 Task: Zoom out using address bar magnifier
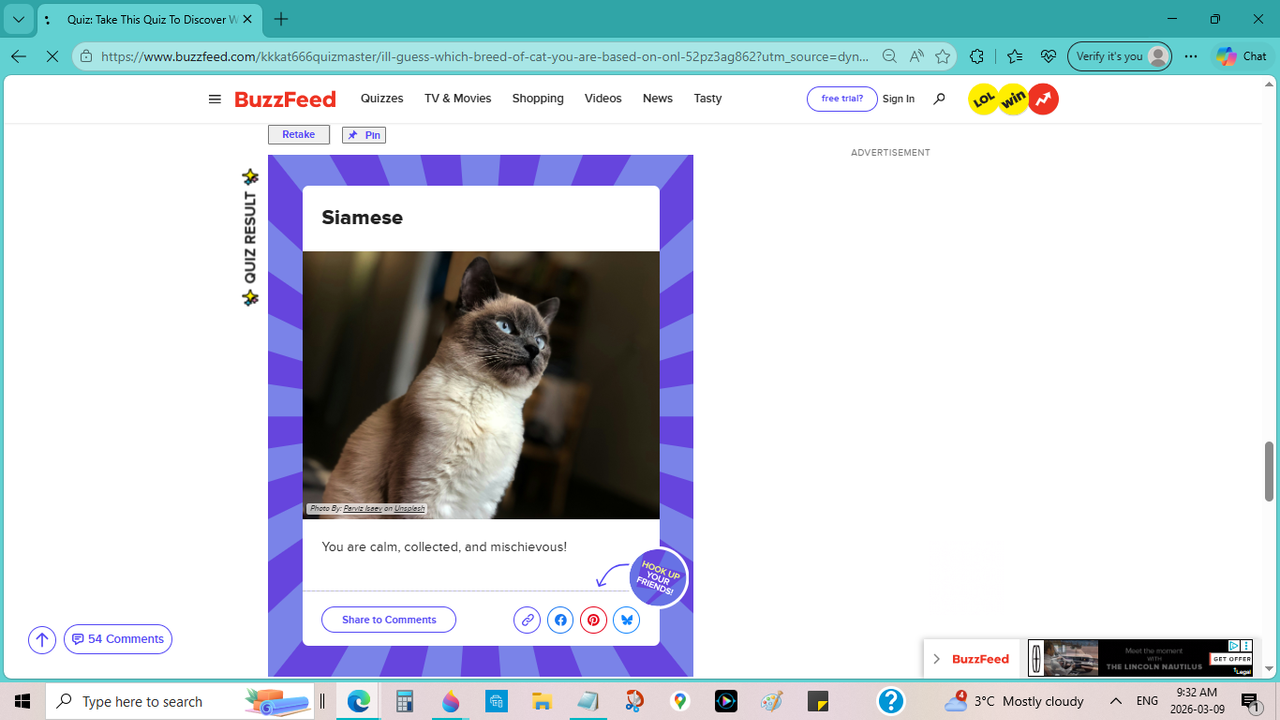889,57
